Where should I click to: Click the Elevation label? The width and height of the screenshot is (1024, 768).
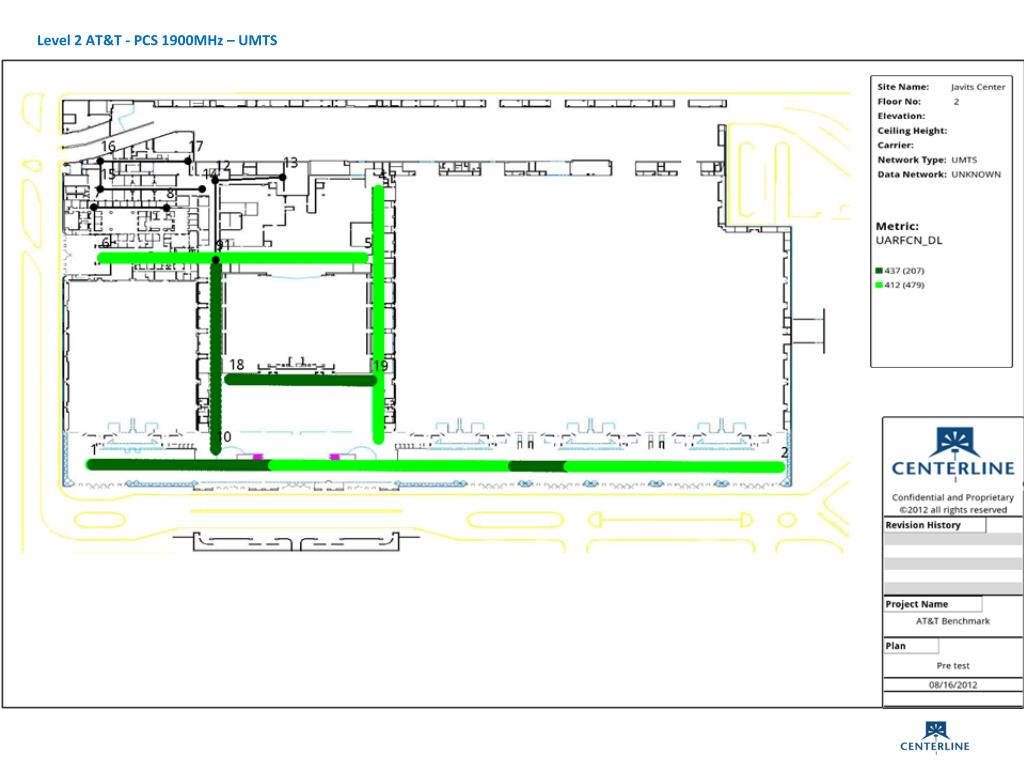point(901,116)
